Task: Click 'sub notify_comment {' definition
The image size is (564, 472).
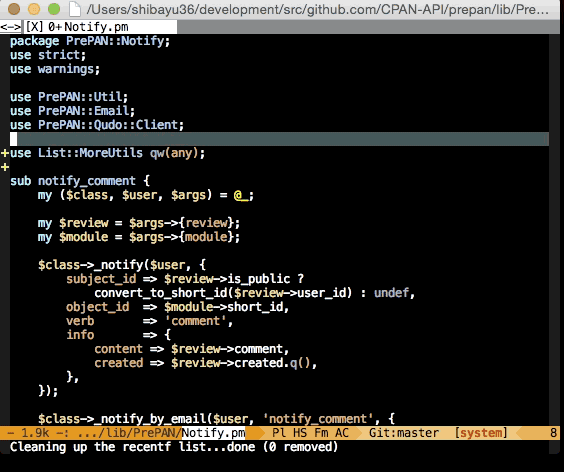Action: (x=79, y=181)
